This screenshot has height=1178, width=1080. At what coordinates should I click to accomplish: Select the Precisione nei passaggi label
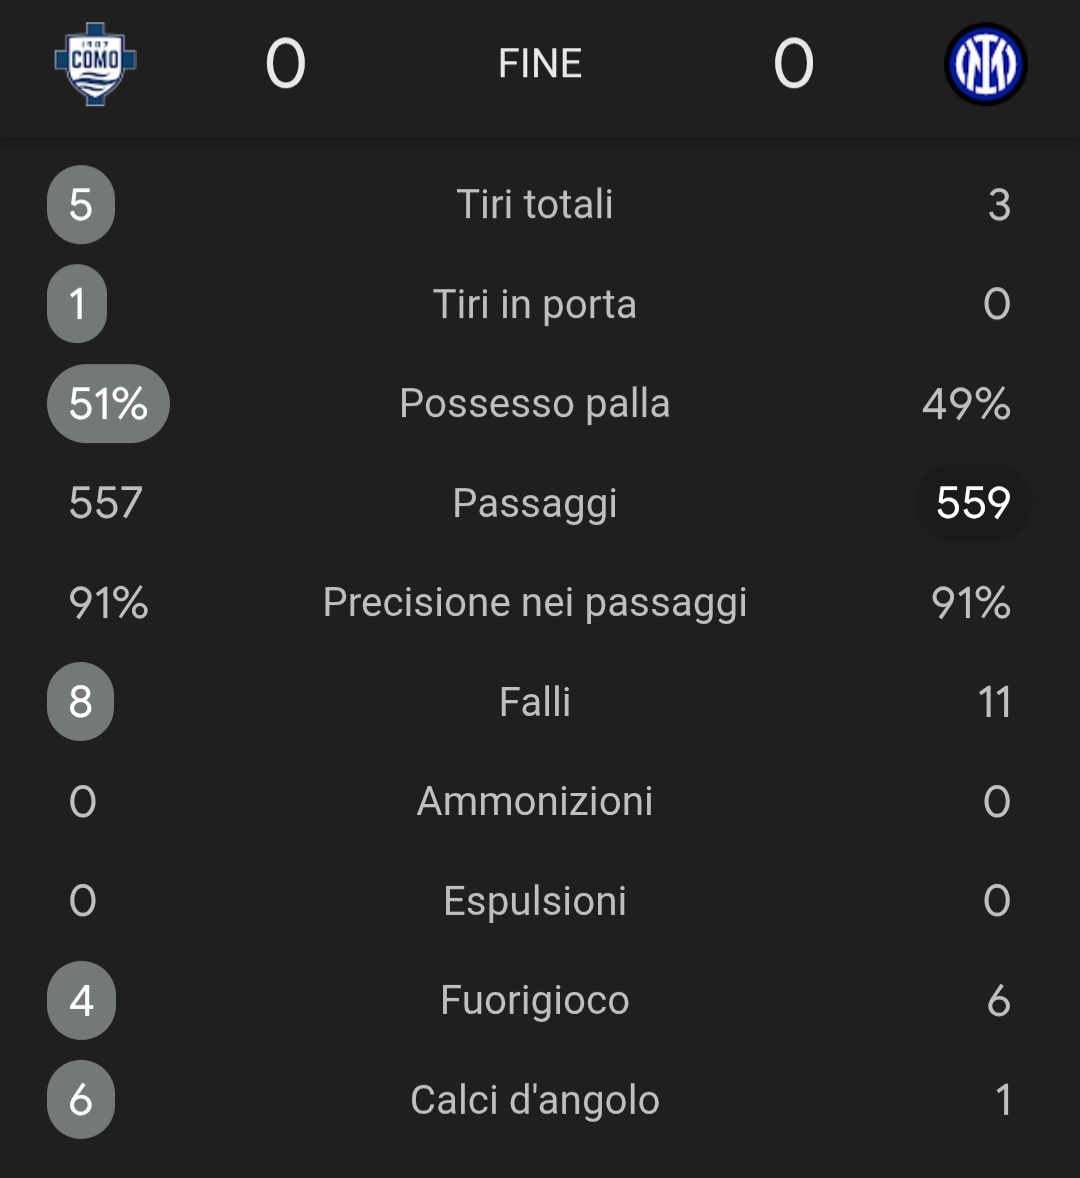click(x=535, y=603)
